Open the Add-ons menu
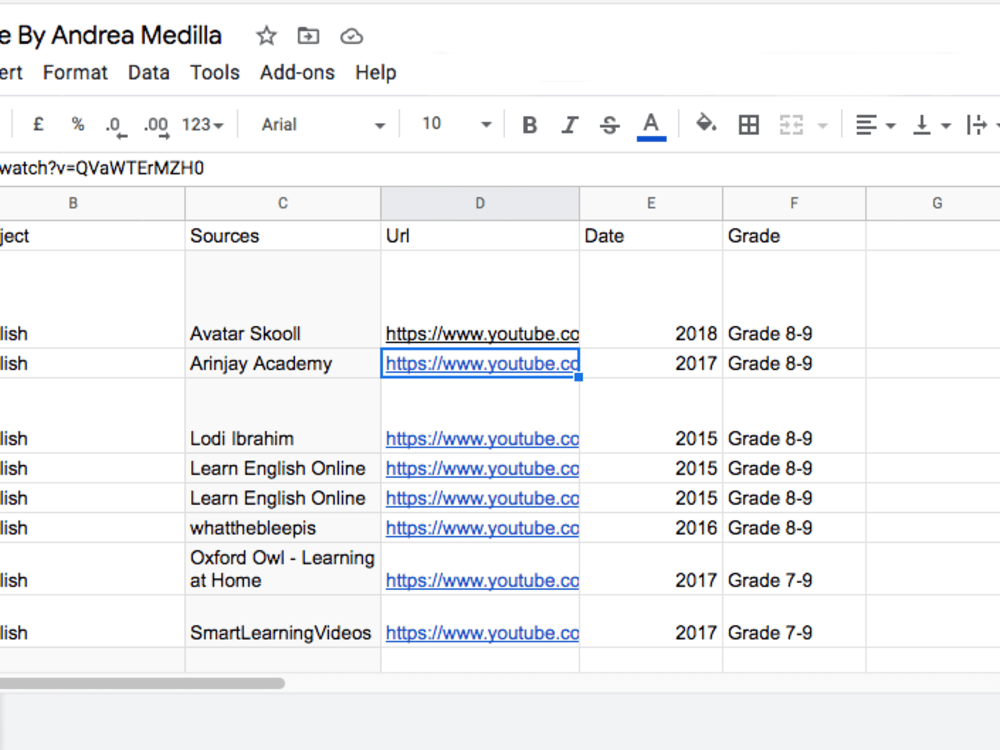Viewport: 1000px width, 750px height. pyautogui.click(x=297, y=72)
